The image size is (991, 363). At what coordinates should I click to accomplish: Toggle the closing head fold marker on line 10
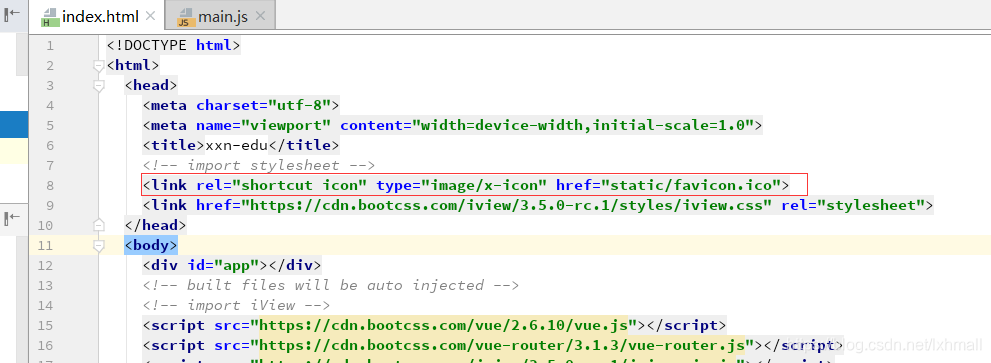pos(98,225)
